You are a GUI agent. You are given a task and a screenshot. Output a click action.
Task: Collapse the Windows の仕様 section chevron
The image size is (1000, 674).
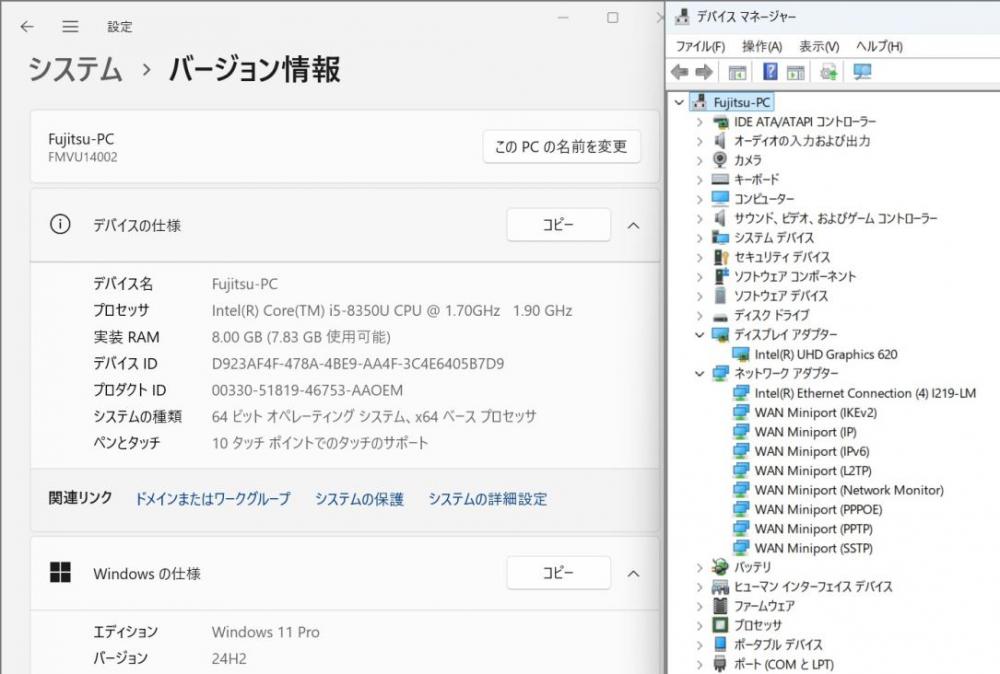(633, 573)
